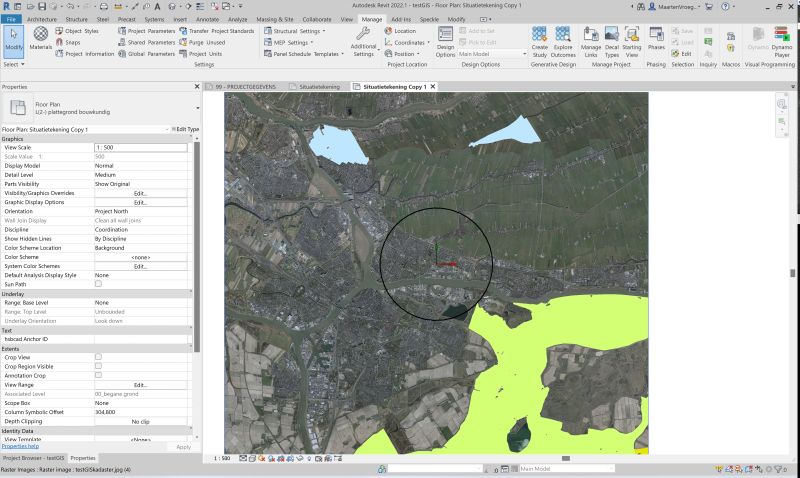Click Edit Type in Properties panel
The image size is (800, 478).
pos(185,130)
